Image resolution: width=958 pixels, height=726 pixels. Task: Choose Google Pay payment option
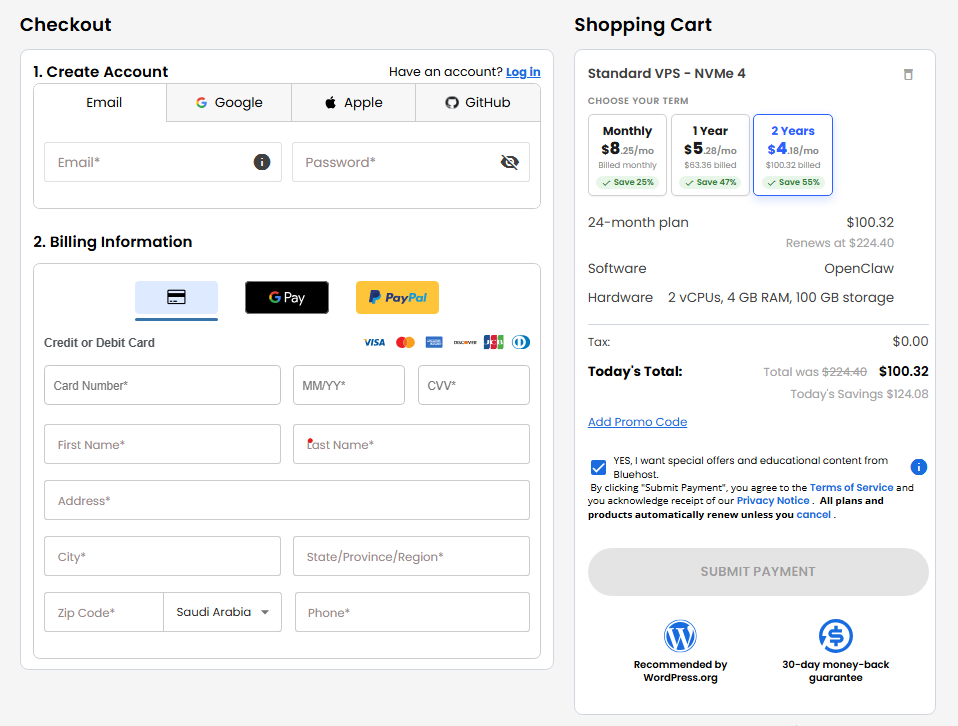click(287, 298)
